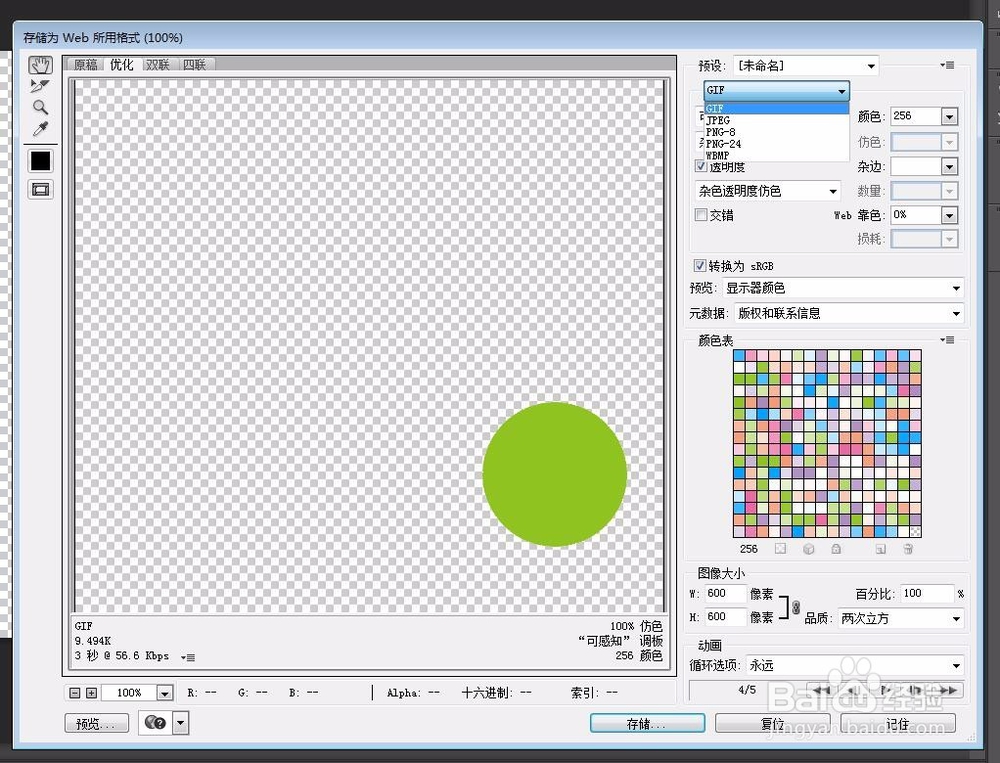Switch to the 双联 tab
The height and width of the screenshot is (763, 1000).
158,64
